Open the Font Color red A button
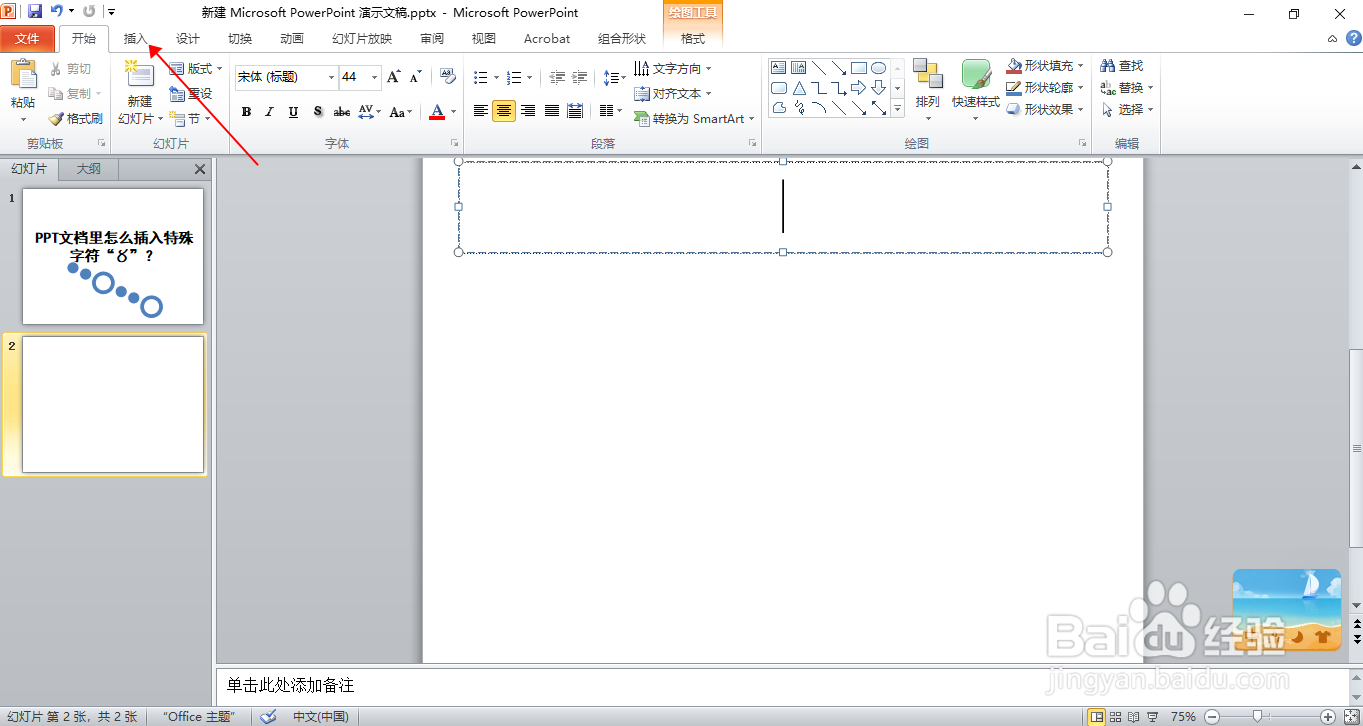This screenshot has width=1363, height=726. 437,112
